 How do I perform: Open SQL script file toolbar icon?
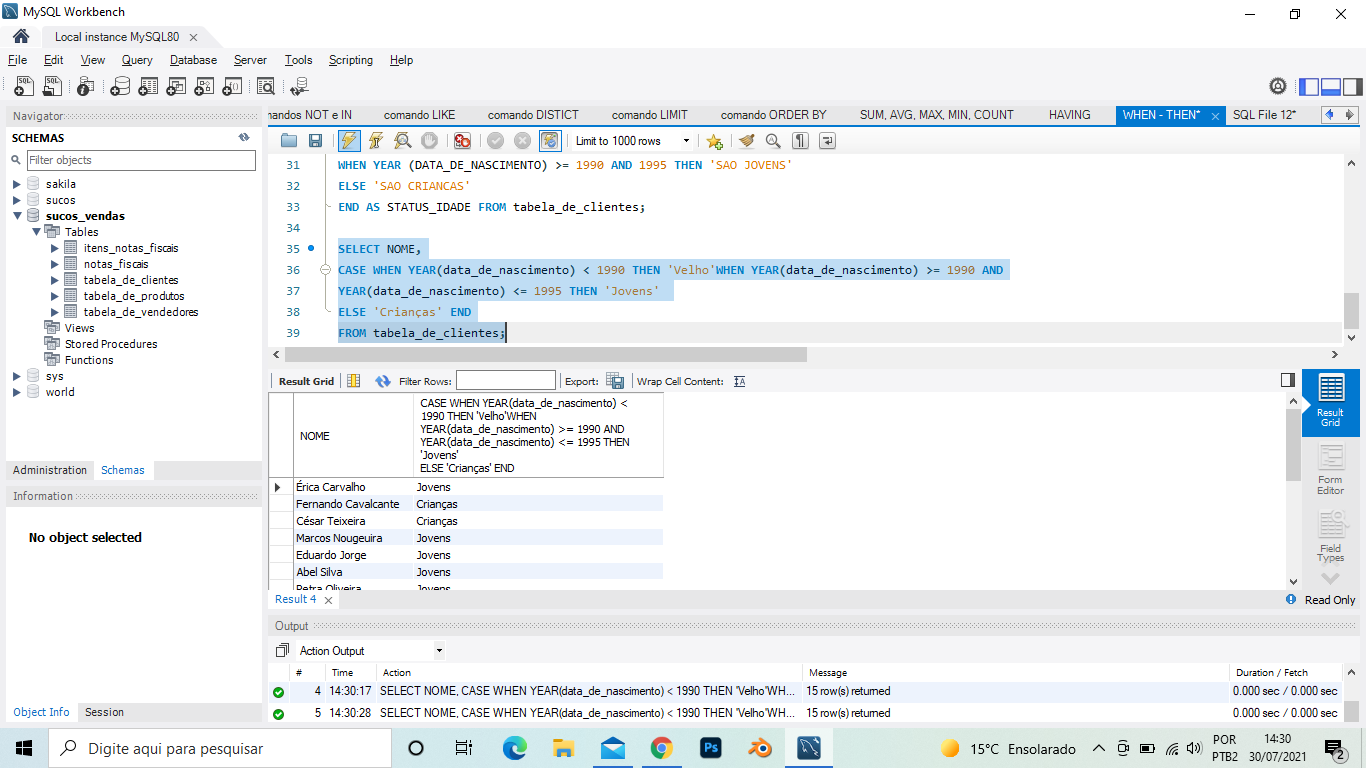point(53,86)
